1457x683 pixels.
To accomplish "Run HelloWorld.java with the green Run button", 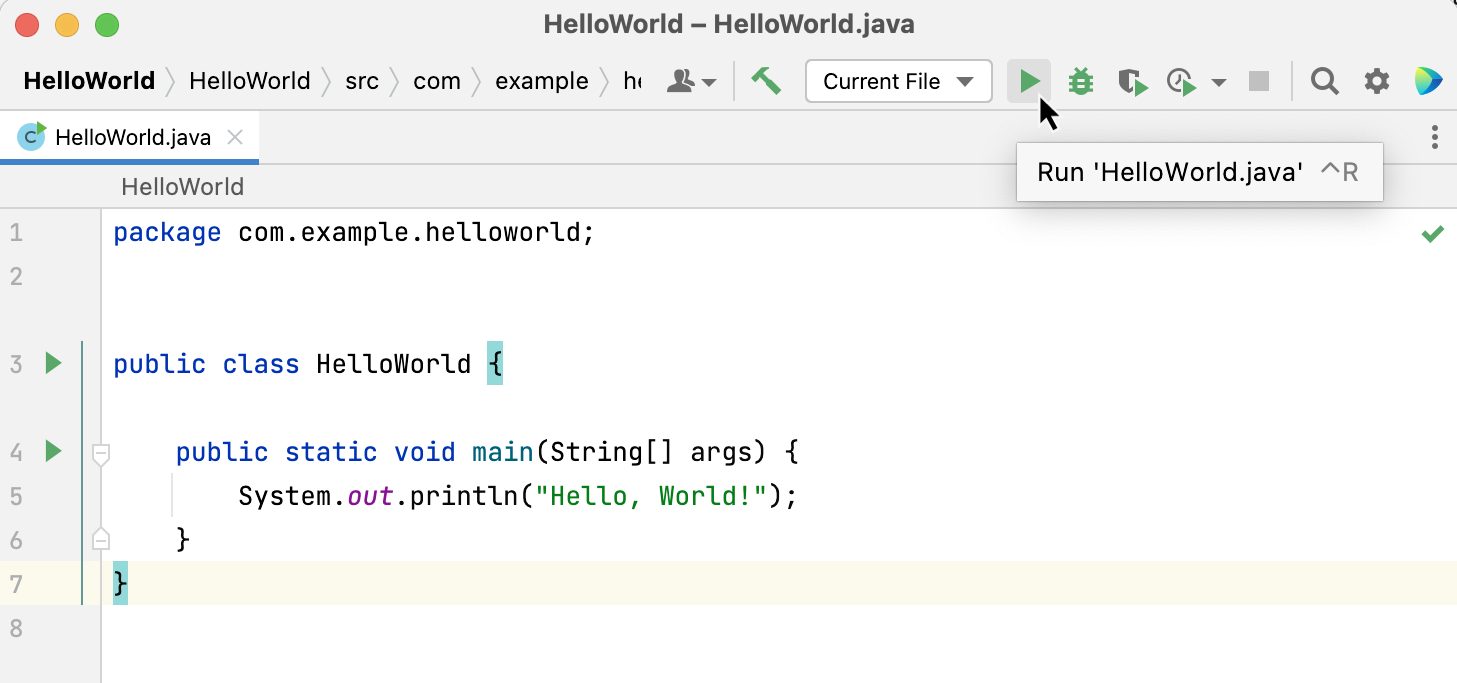I will tap(1029, 81).
